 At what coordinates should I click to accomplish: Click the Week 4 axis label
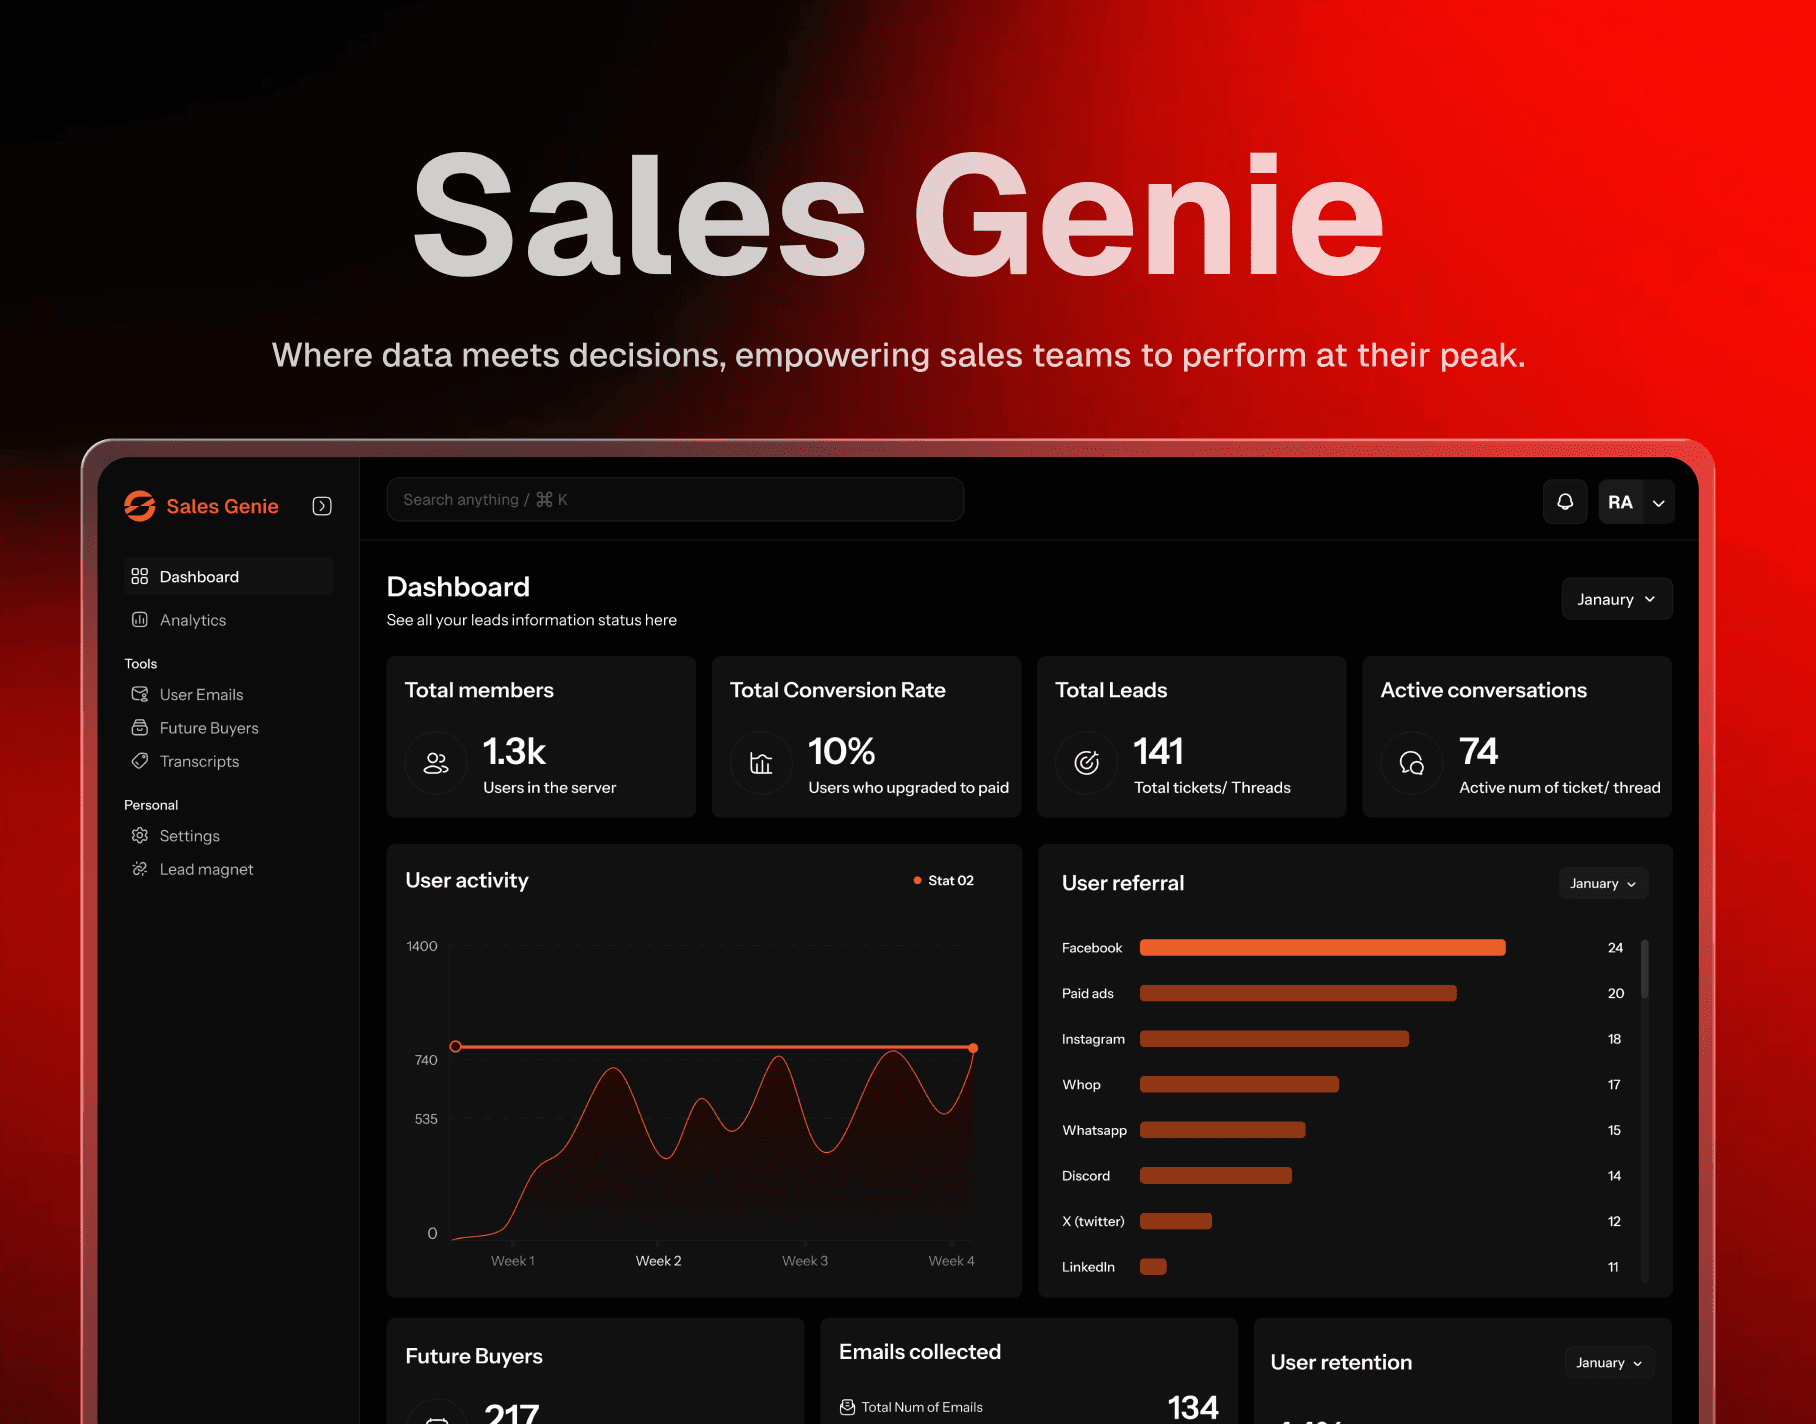coord(951,1261)
